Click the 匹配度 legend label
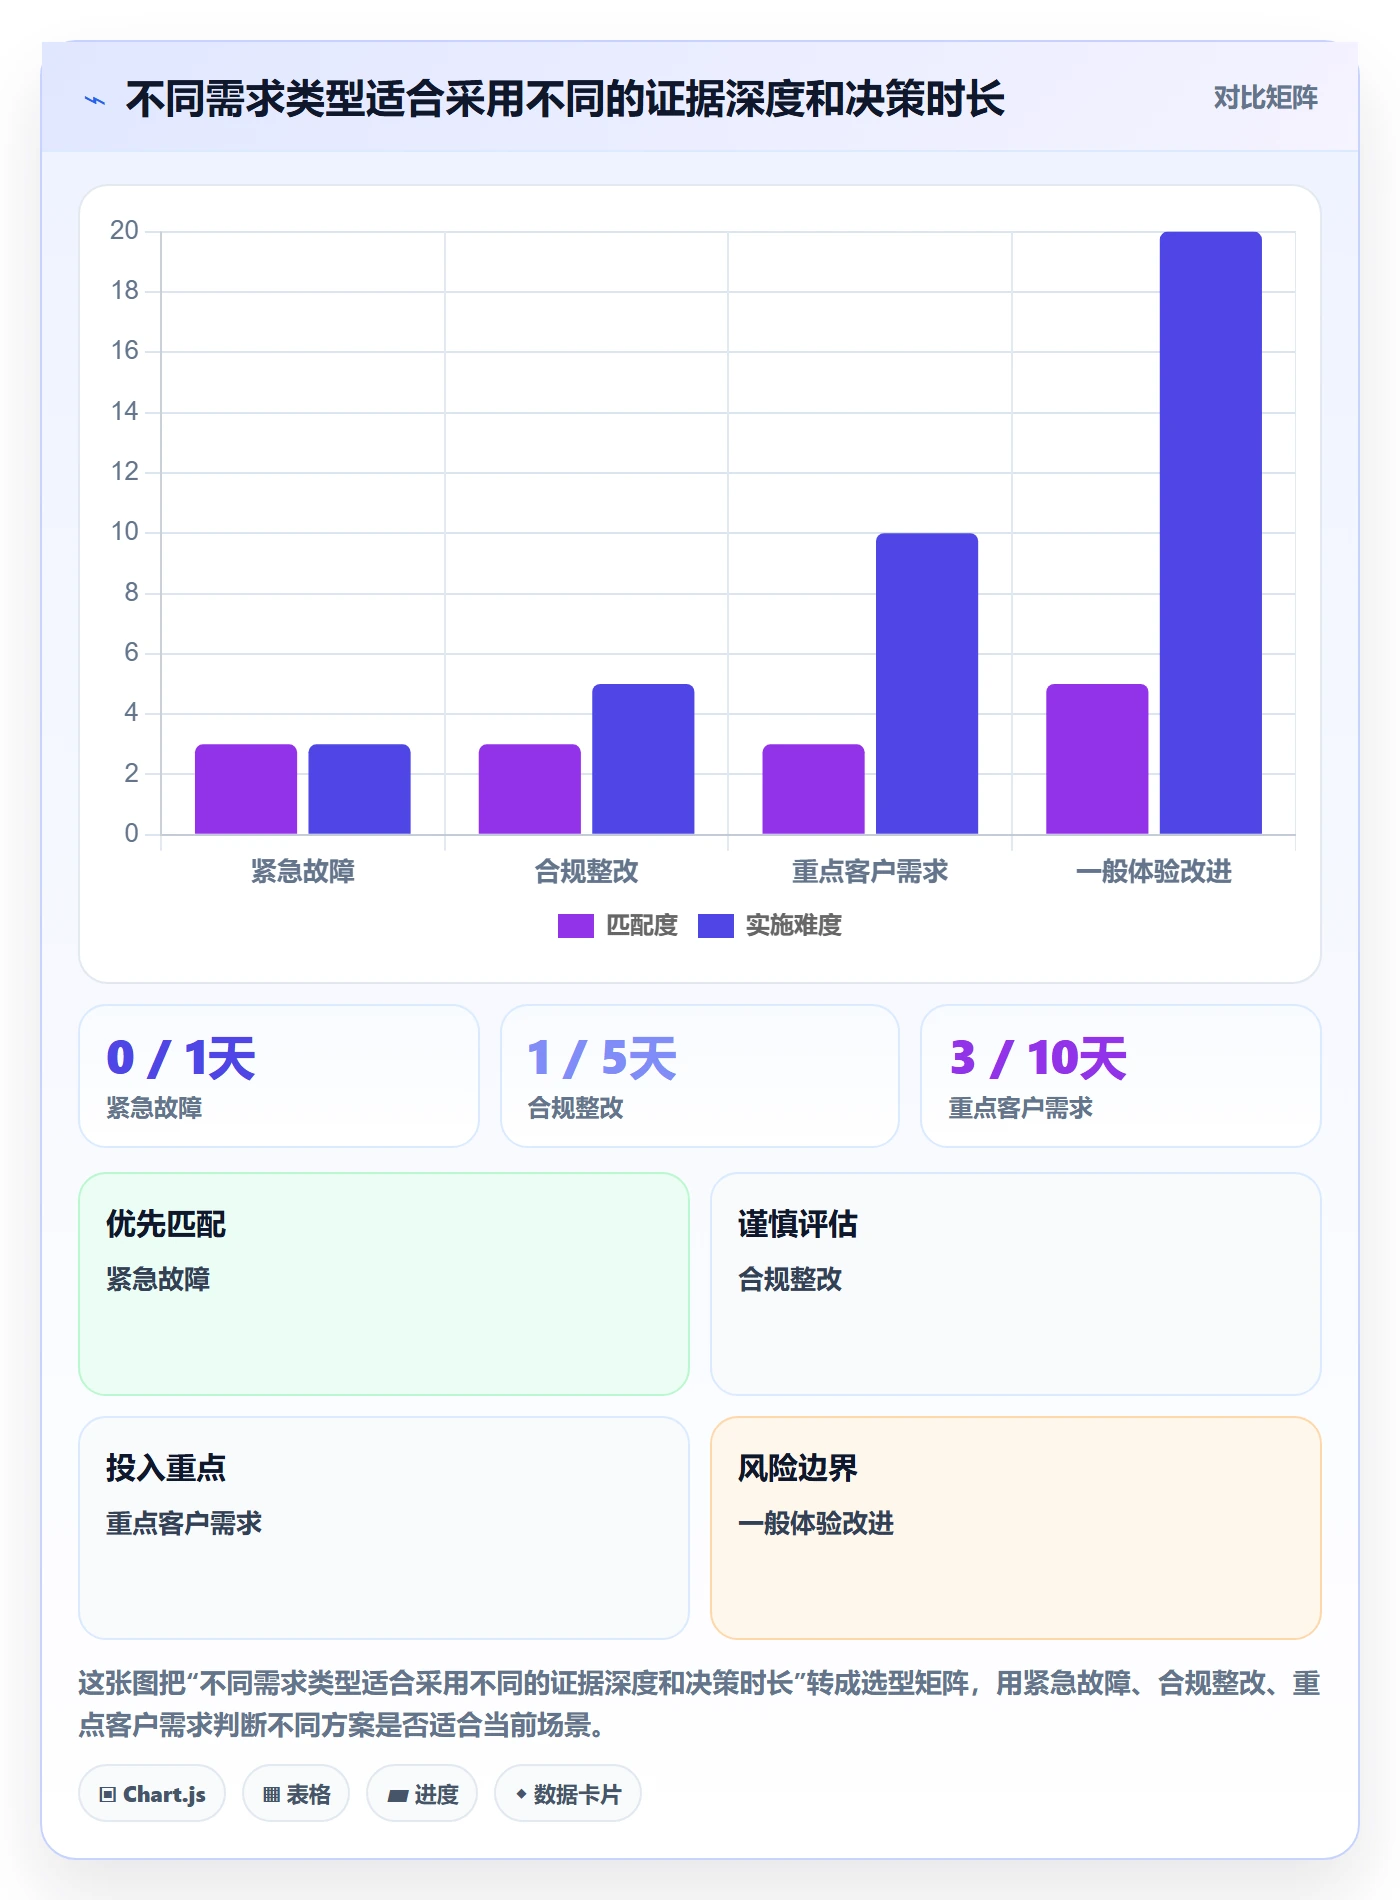Screen dimensions: 1400x1900 (642, 926)
